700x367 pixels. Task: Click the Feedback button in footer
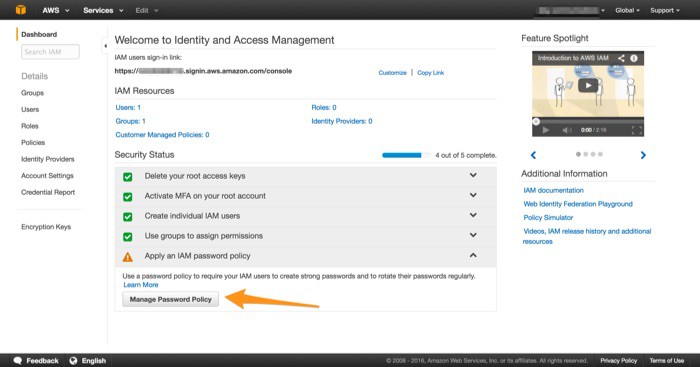tap(37, 361)
